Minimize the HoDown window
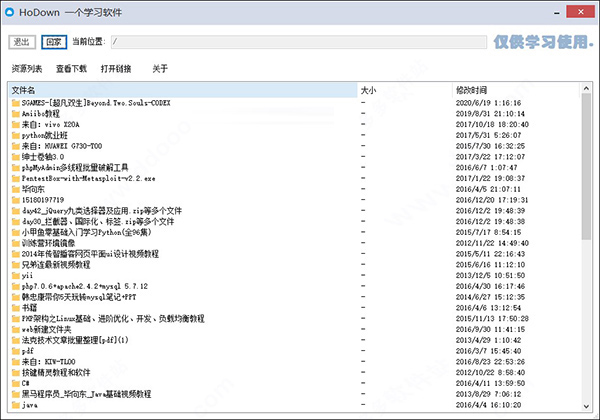 (557, 13)
